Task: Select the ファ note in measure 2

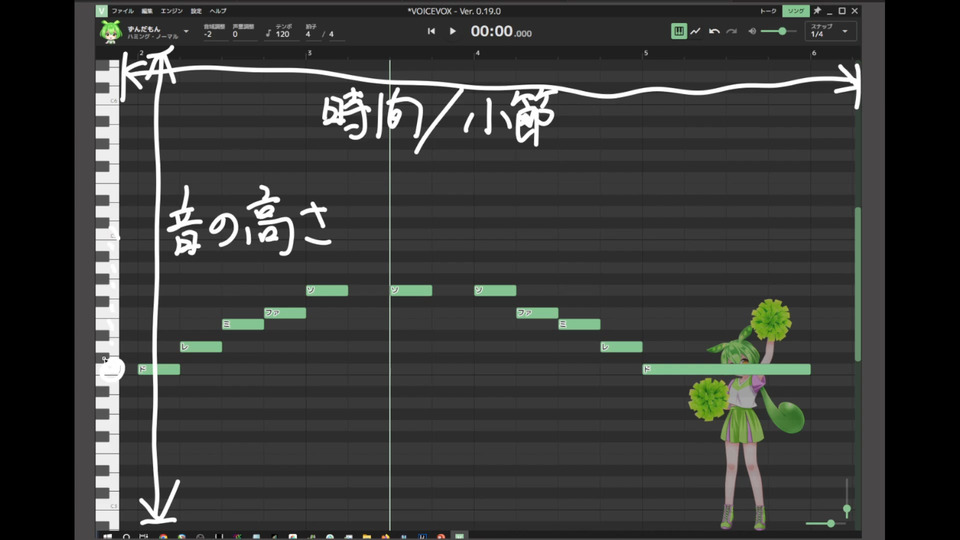Action: (285, 313)
